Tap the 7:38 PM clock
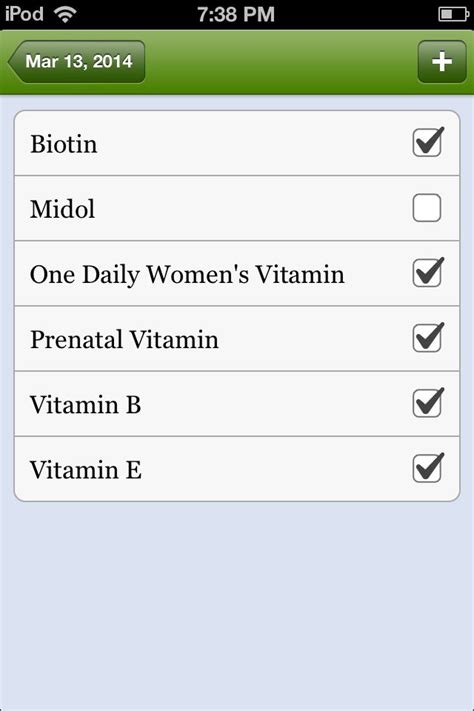 click(x=236, y=15)
